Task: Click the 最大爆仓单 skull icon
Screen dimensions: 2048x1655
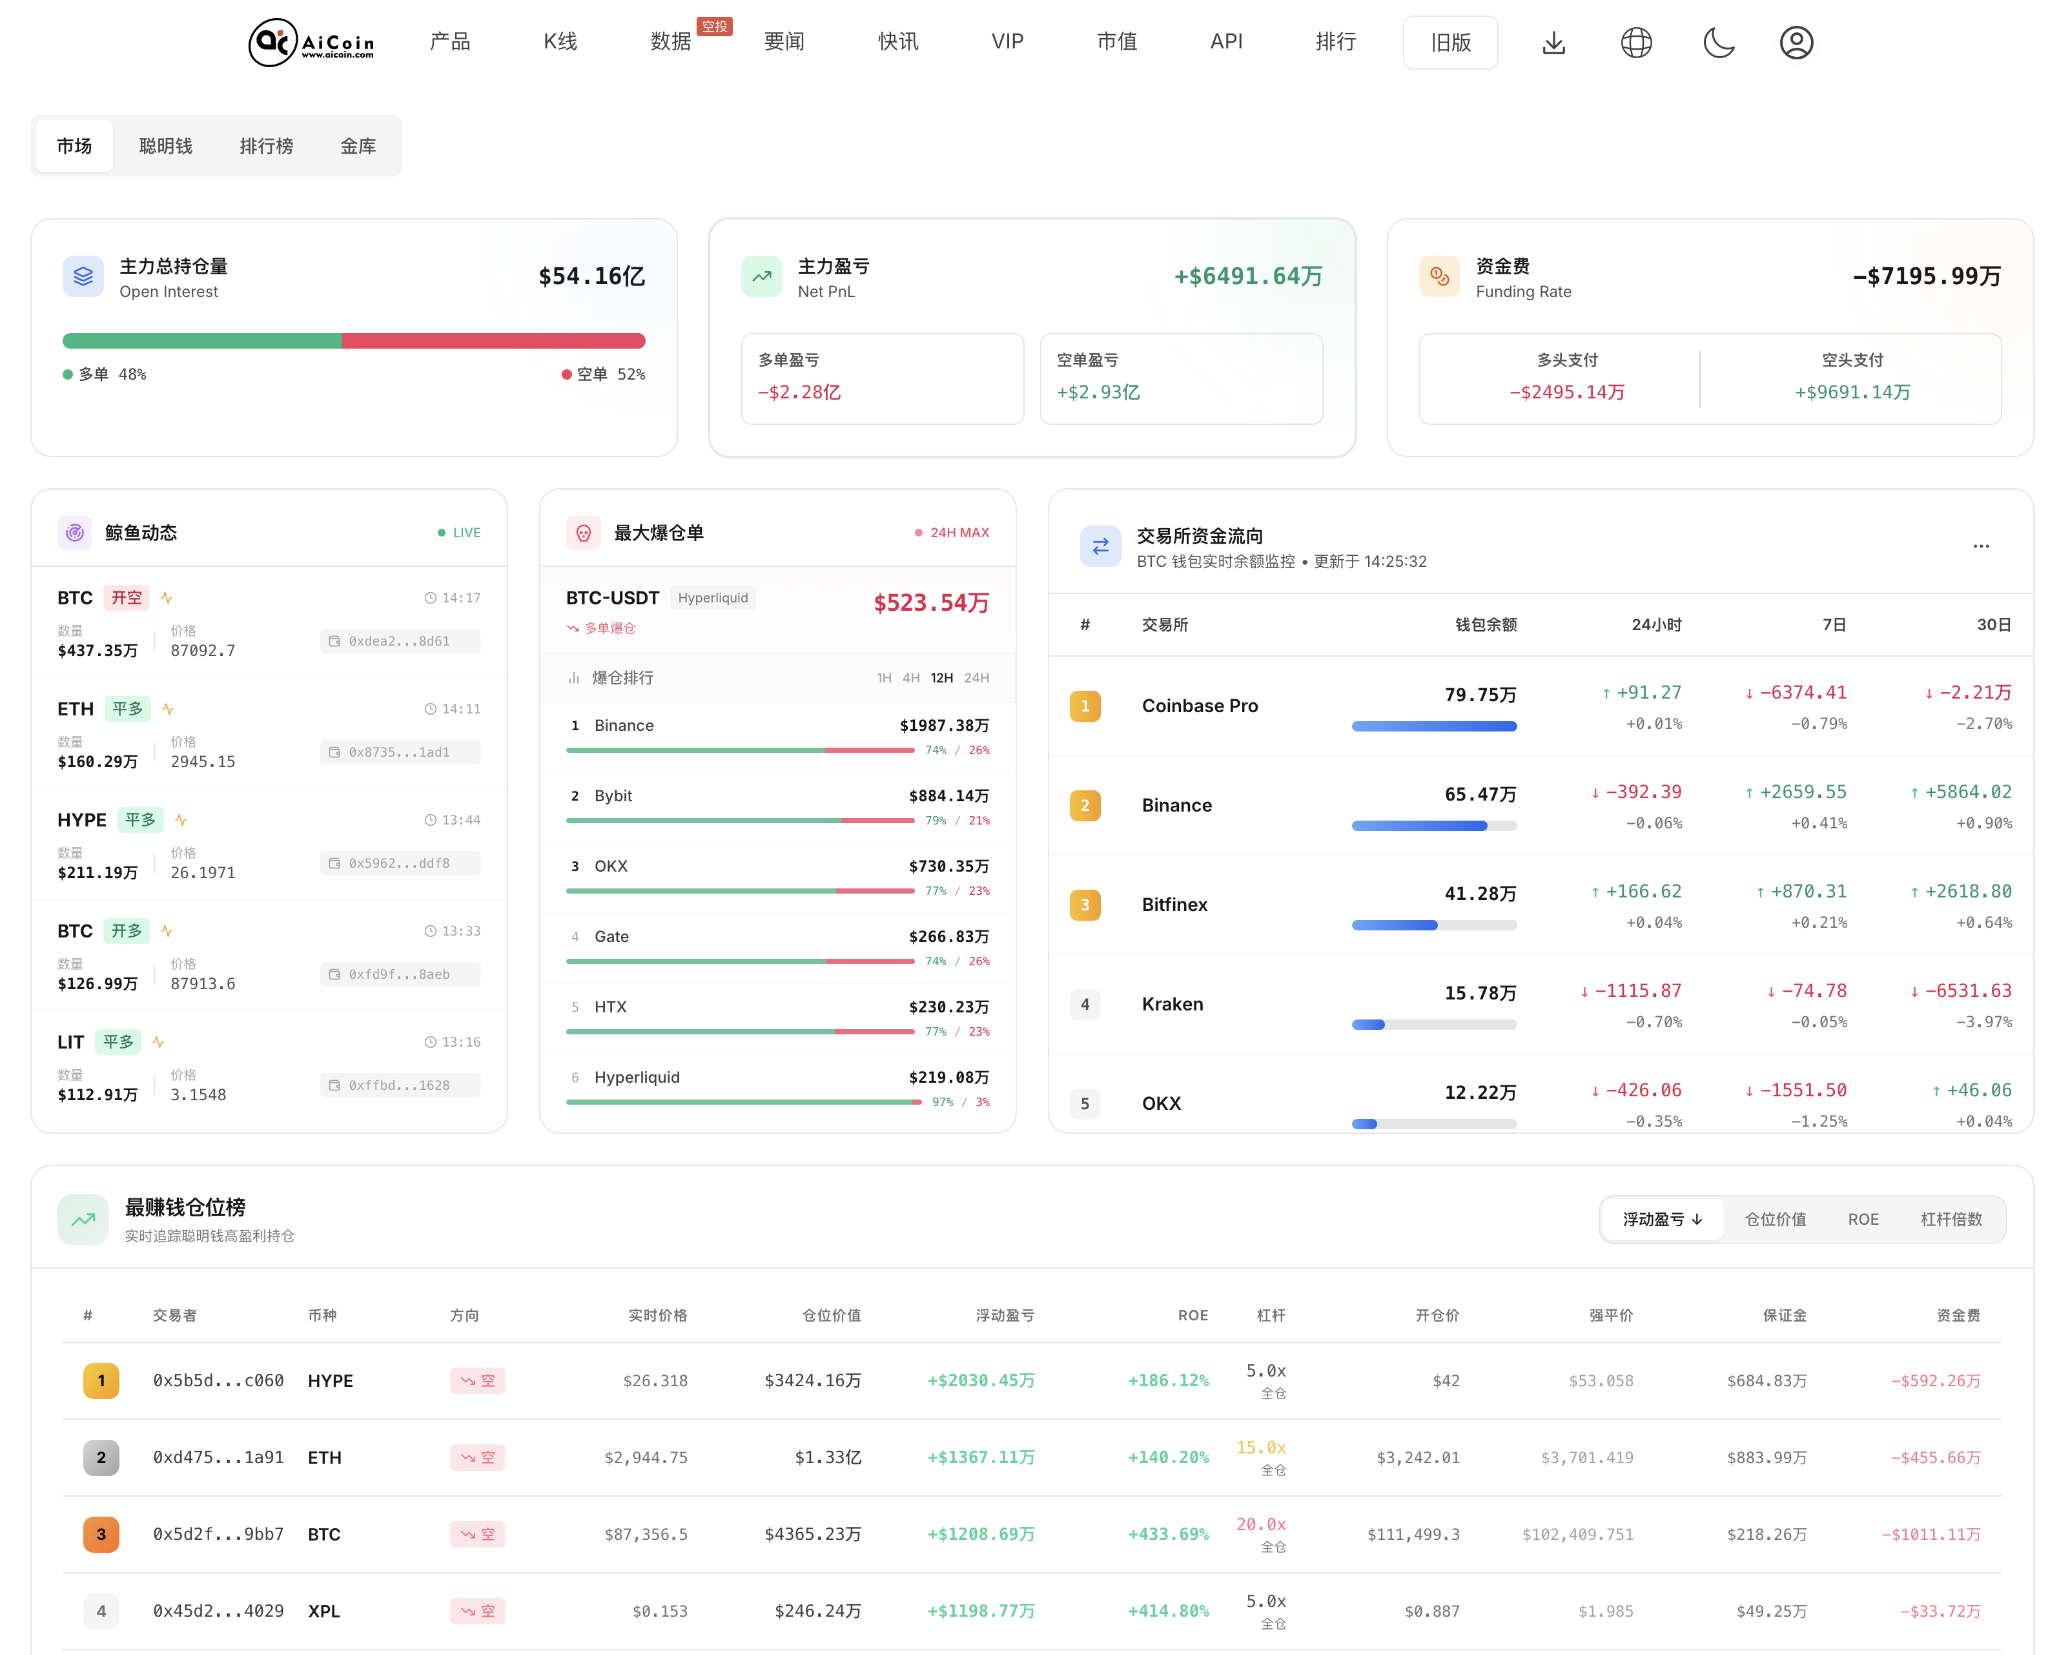Action: pos(583,532)
